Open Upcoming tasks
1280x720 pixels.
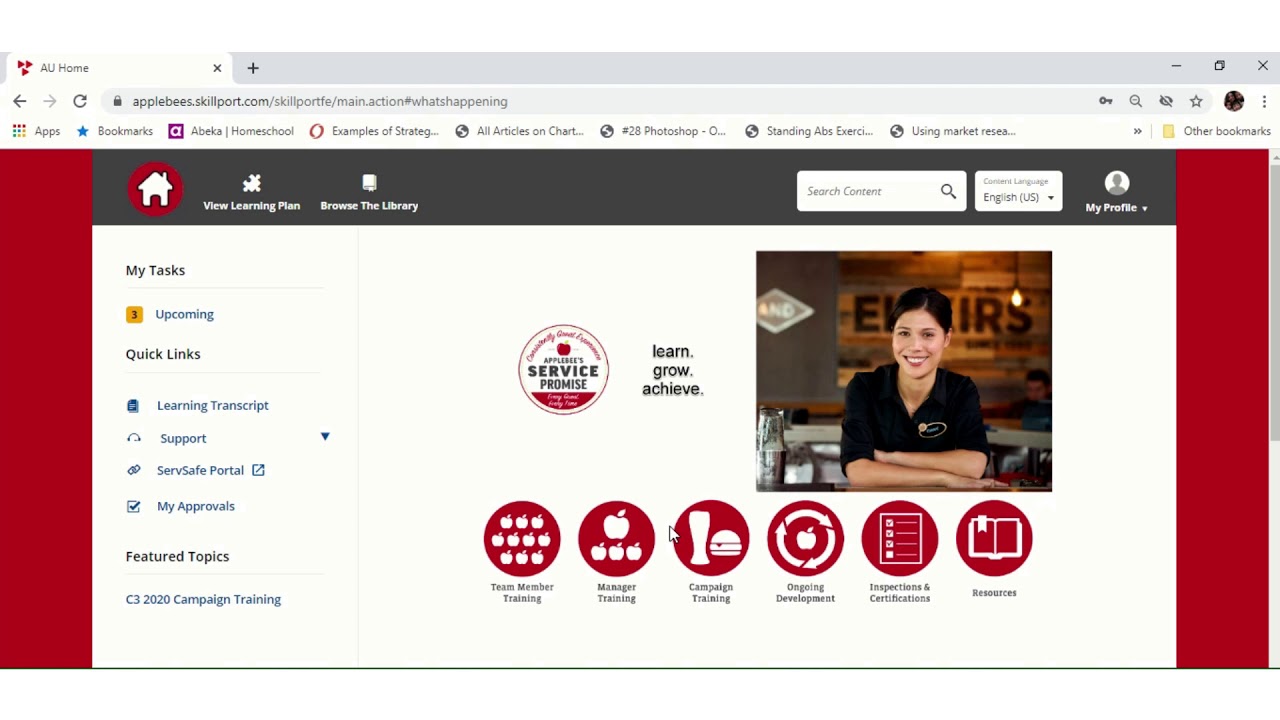pyautogui.click(x=184, y=314)
